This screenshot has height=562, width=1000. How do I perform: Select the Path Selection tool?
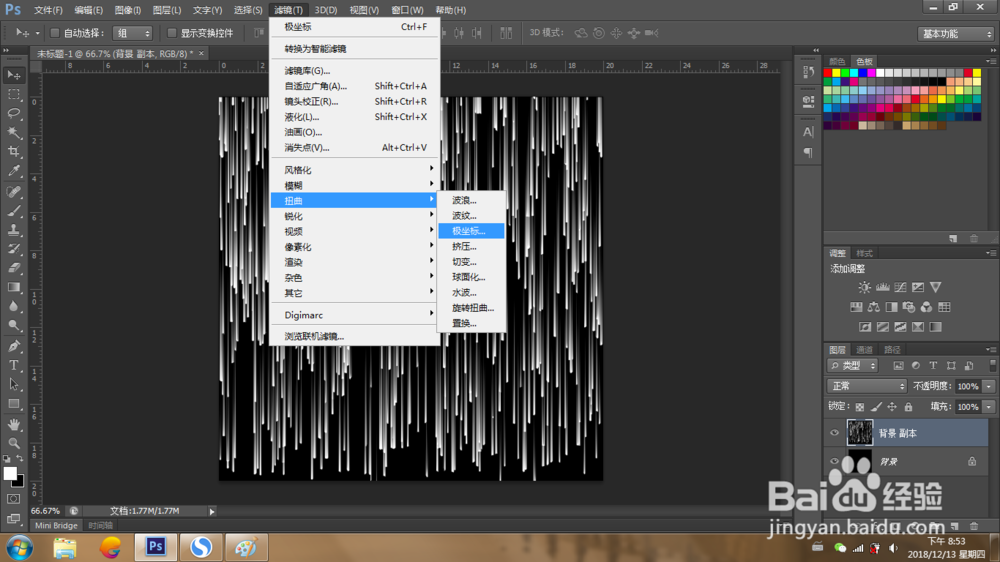[13, 385]
